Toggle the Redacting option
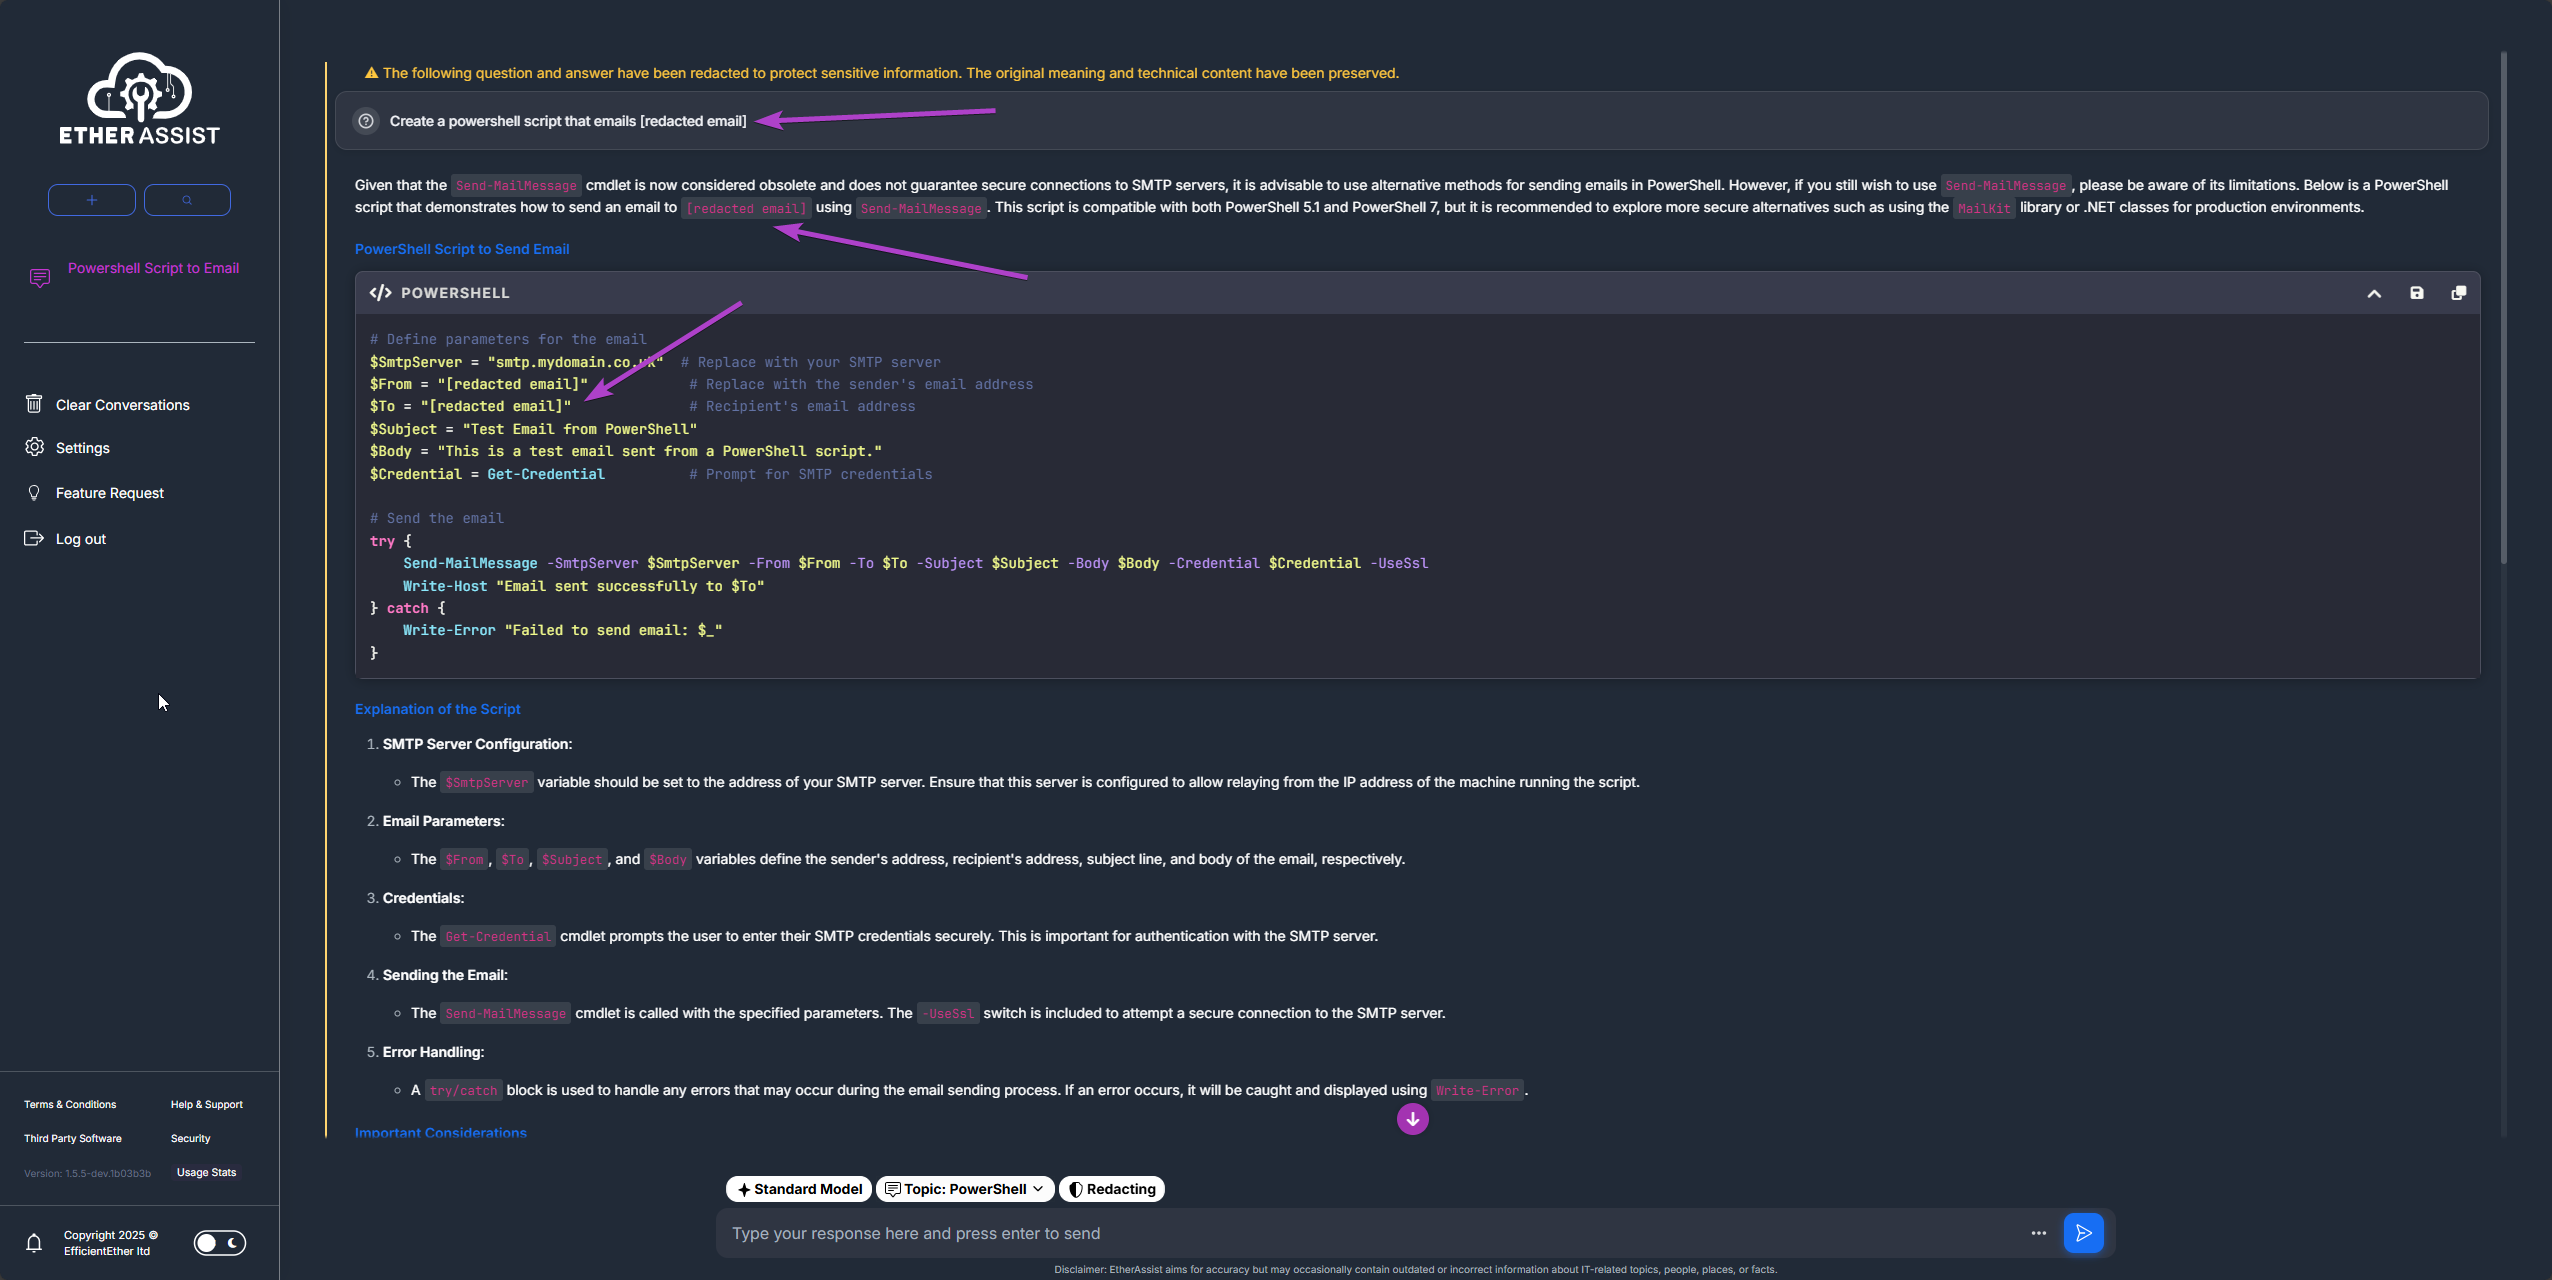This screenshot has height=1280, width=2552. coord(1112,1189)
